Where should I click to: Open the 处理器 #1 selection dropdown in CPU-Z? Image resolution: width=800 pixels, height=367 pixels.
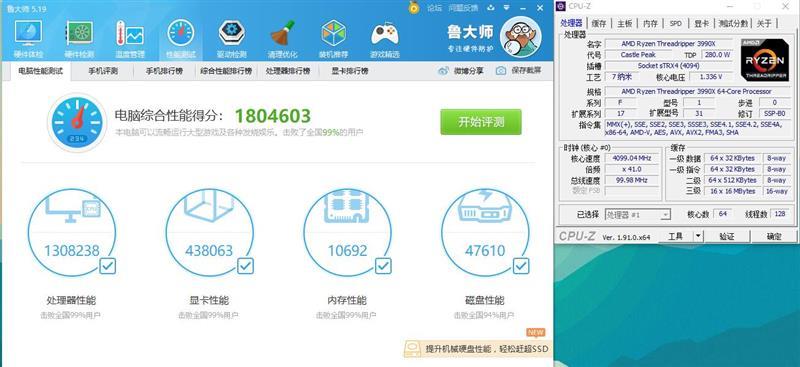[x=638, y=215]
